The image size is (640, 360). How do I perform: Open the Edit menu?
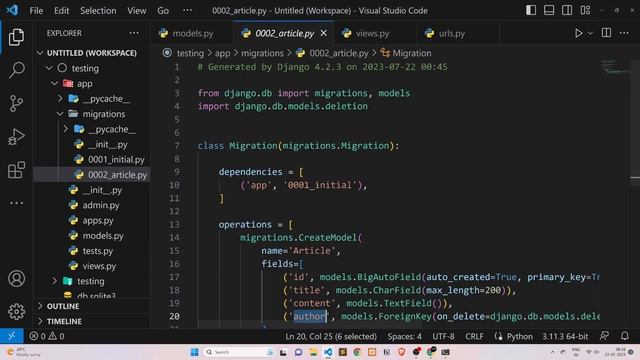pos(62,11)
